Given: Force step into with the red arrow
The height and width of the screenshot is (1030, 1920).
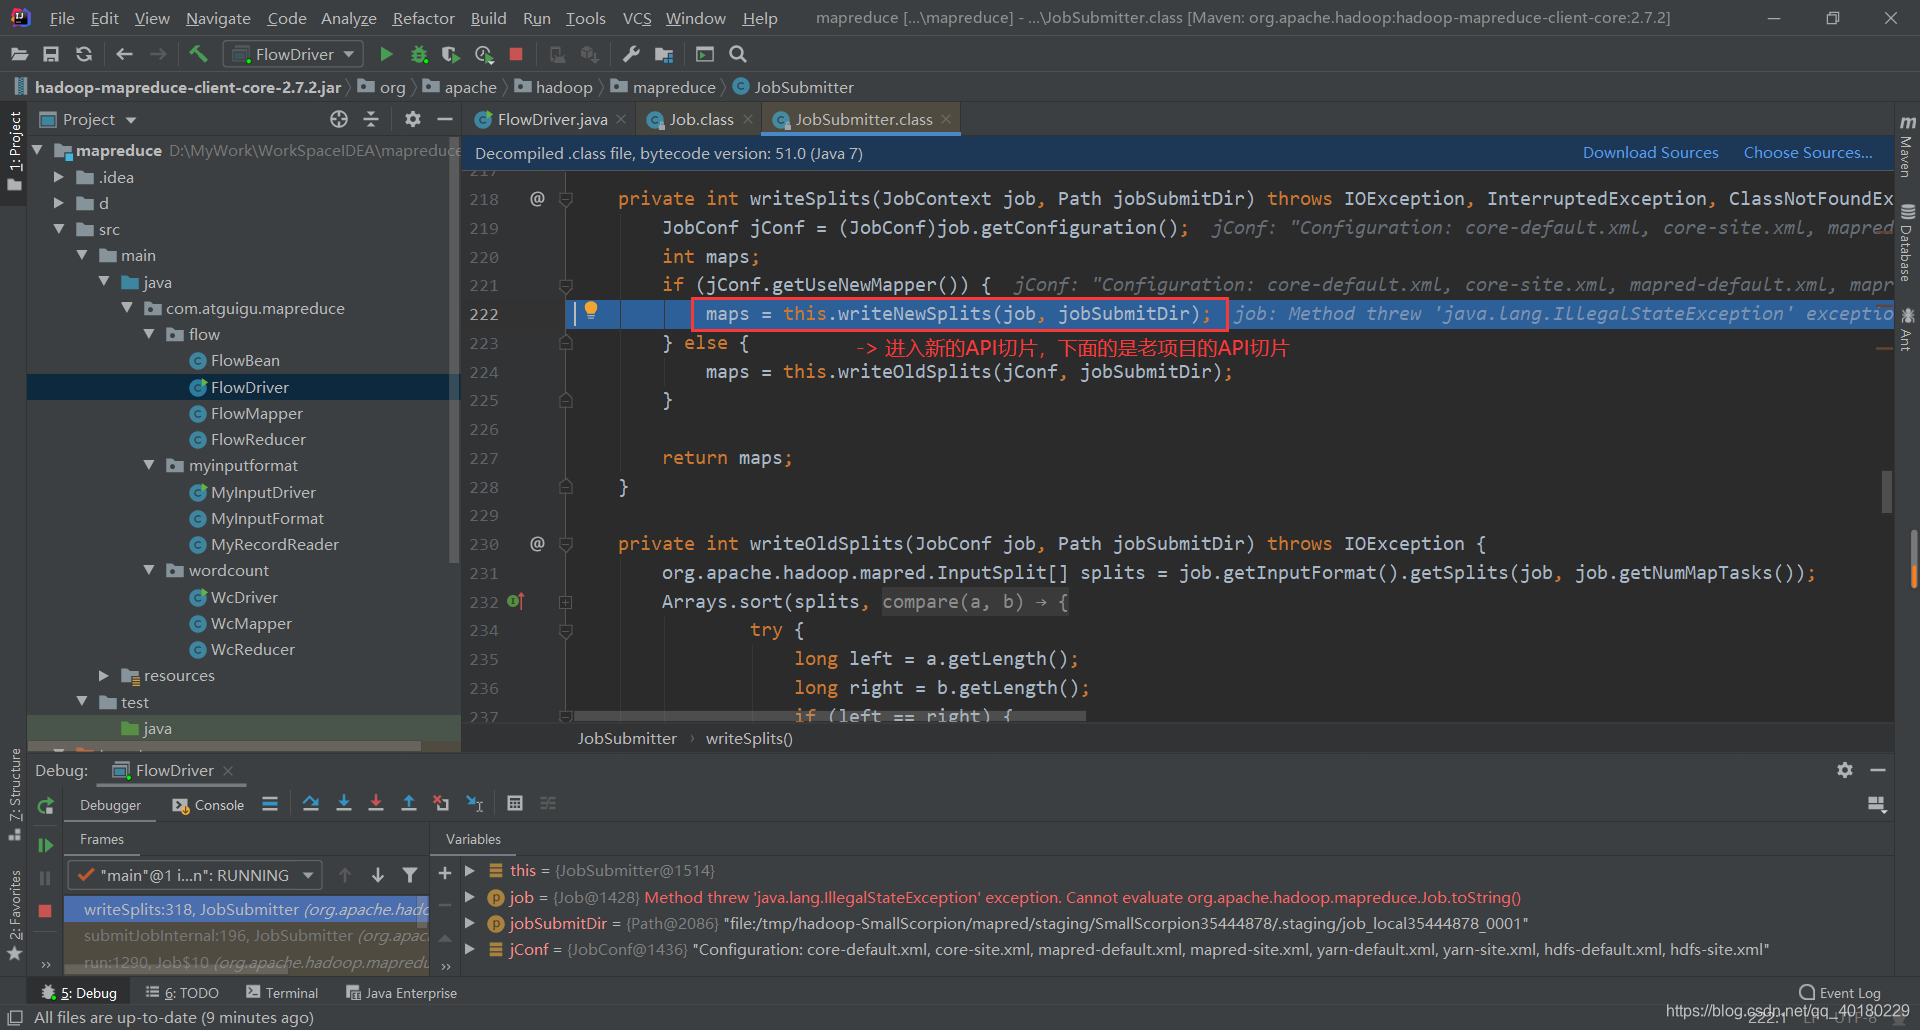Looking at the screenshot, I should coord(376,803).
